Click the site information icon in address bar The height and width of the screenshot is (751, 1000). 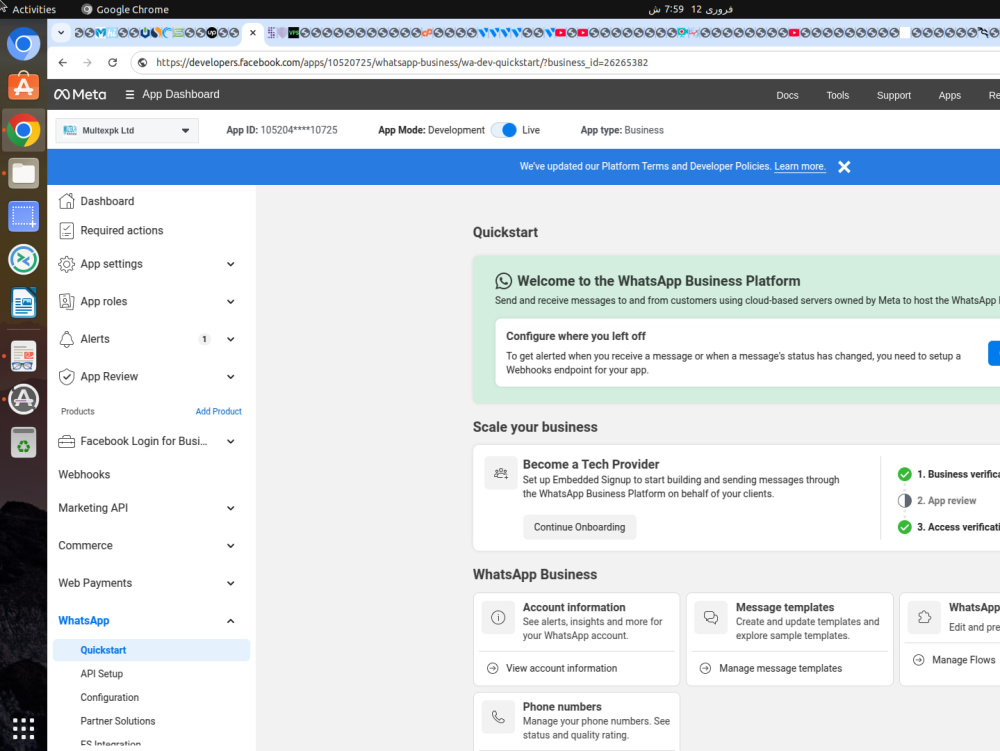coord(143,62)
